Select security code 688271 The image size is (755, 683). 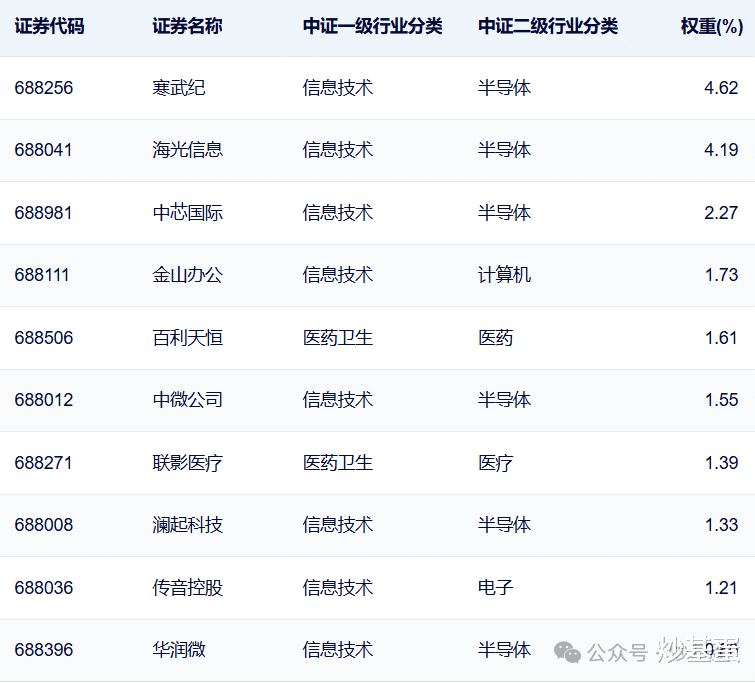[43, 462]
